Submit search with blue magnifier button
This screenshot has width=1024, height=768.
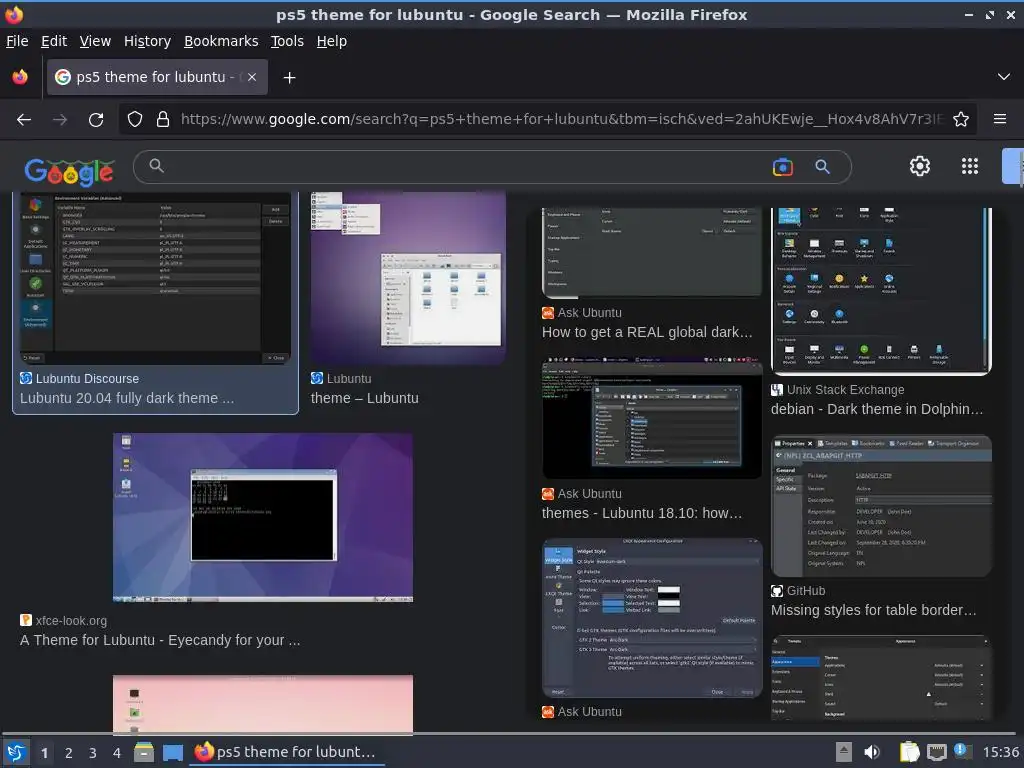822,167
